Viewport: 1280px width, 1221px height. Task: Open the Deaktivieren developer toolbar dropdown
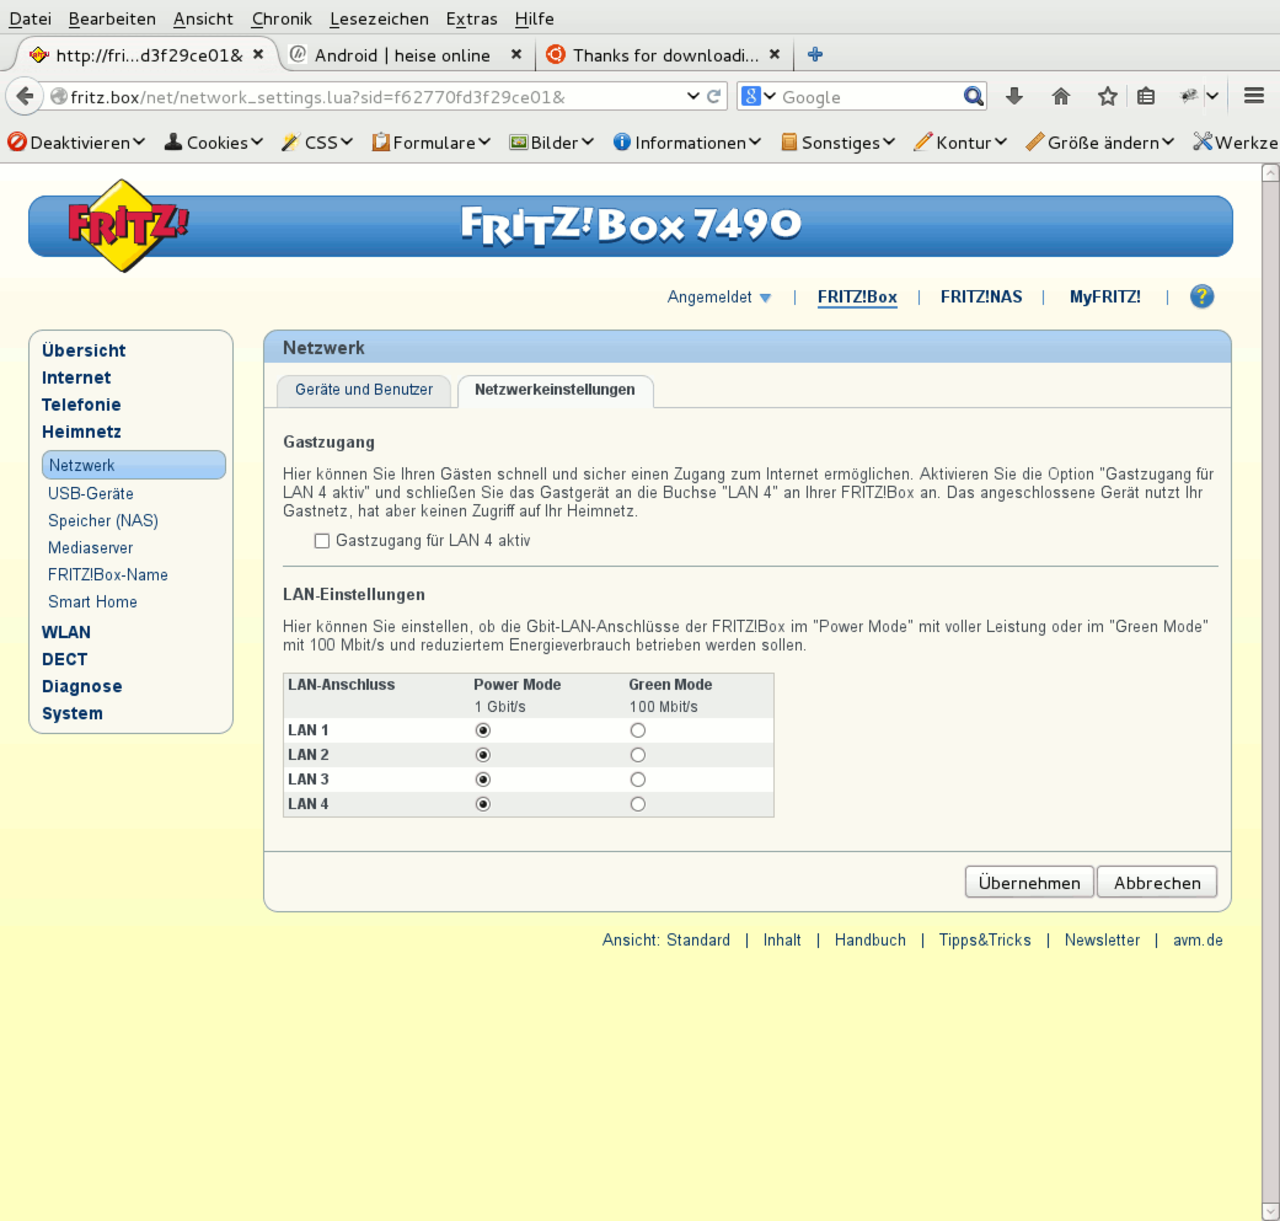[76, 142]
